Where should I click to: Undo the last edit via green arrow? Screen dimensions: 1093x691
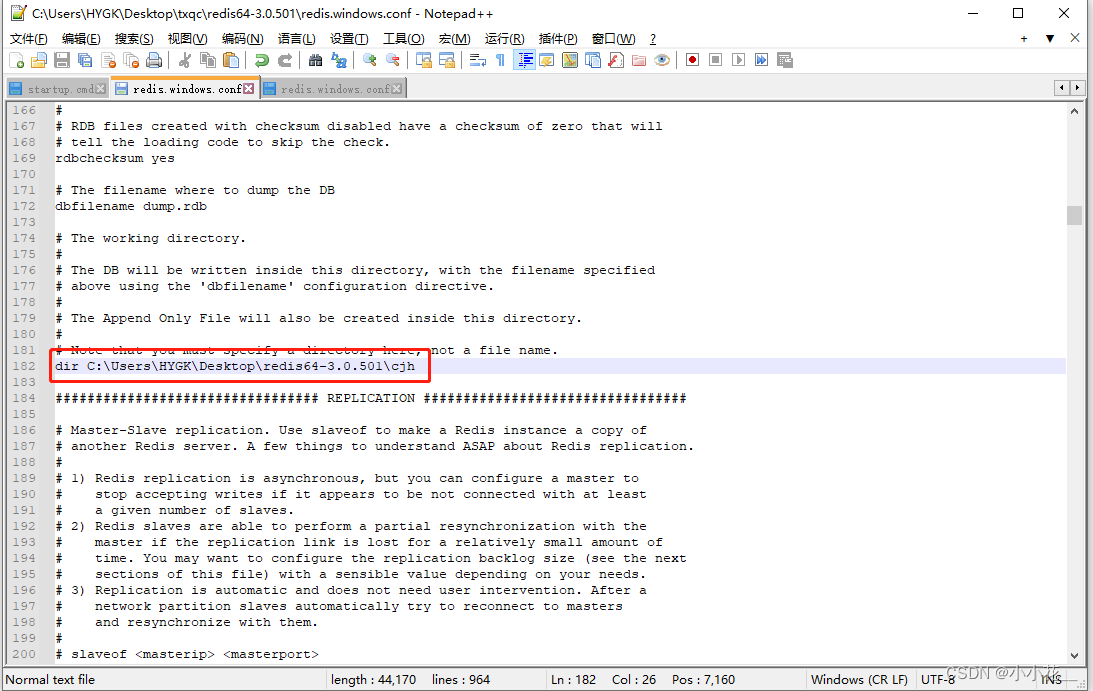261,60
